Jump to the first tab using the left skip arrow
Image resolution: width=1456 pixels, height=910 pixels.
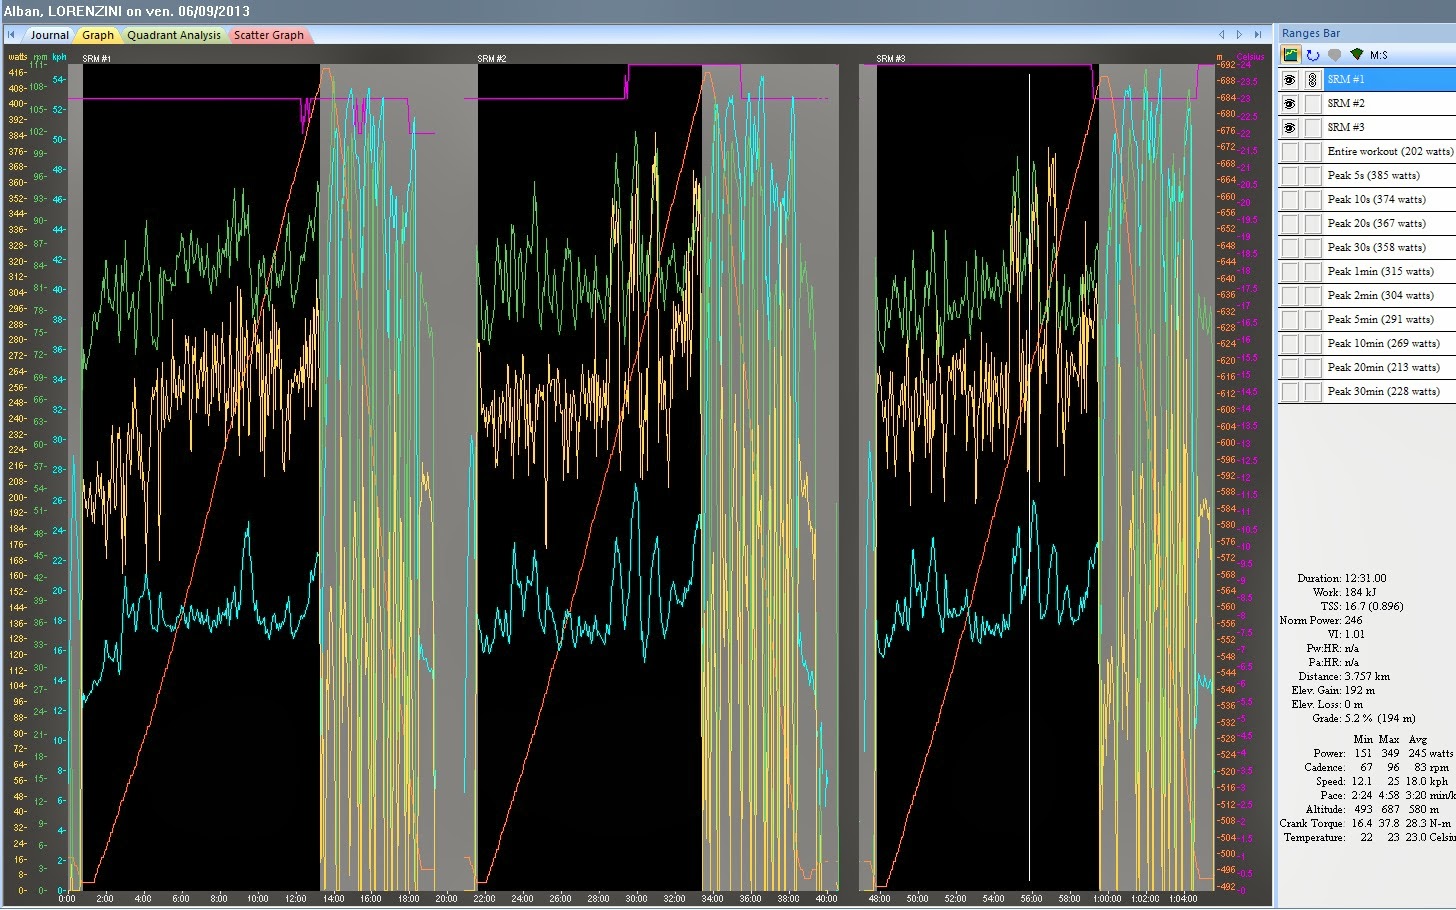(x=11, y=35)
